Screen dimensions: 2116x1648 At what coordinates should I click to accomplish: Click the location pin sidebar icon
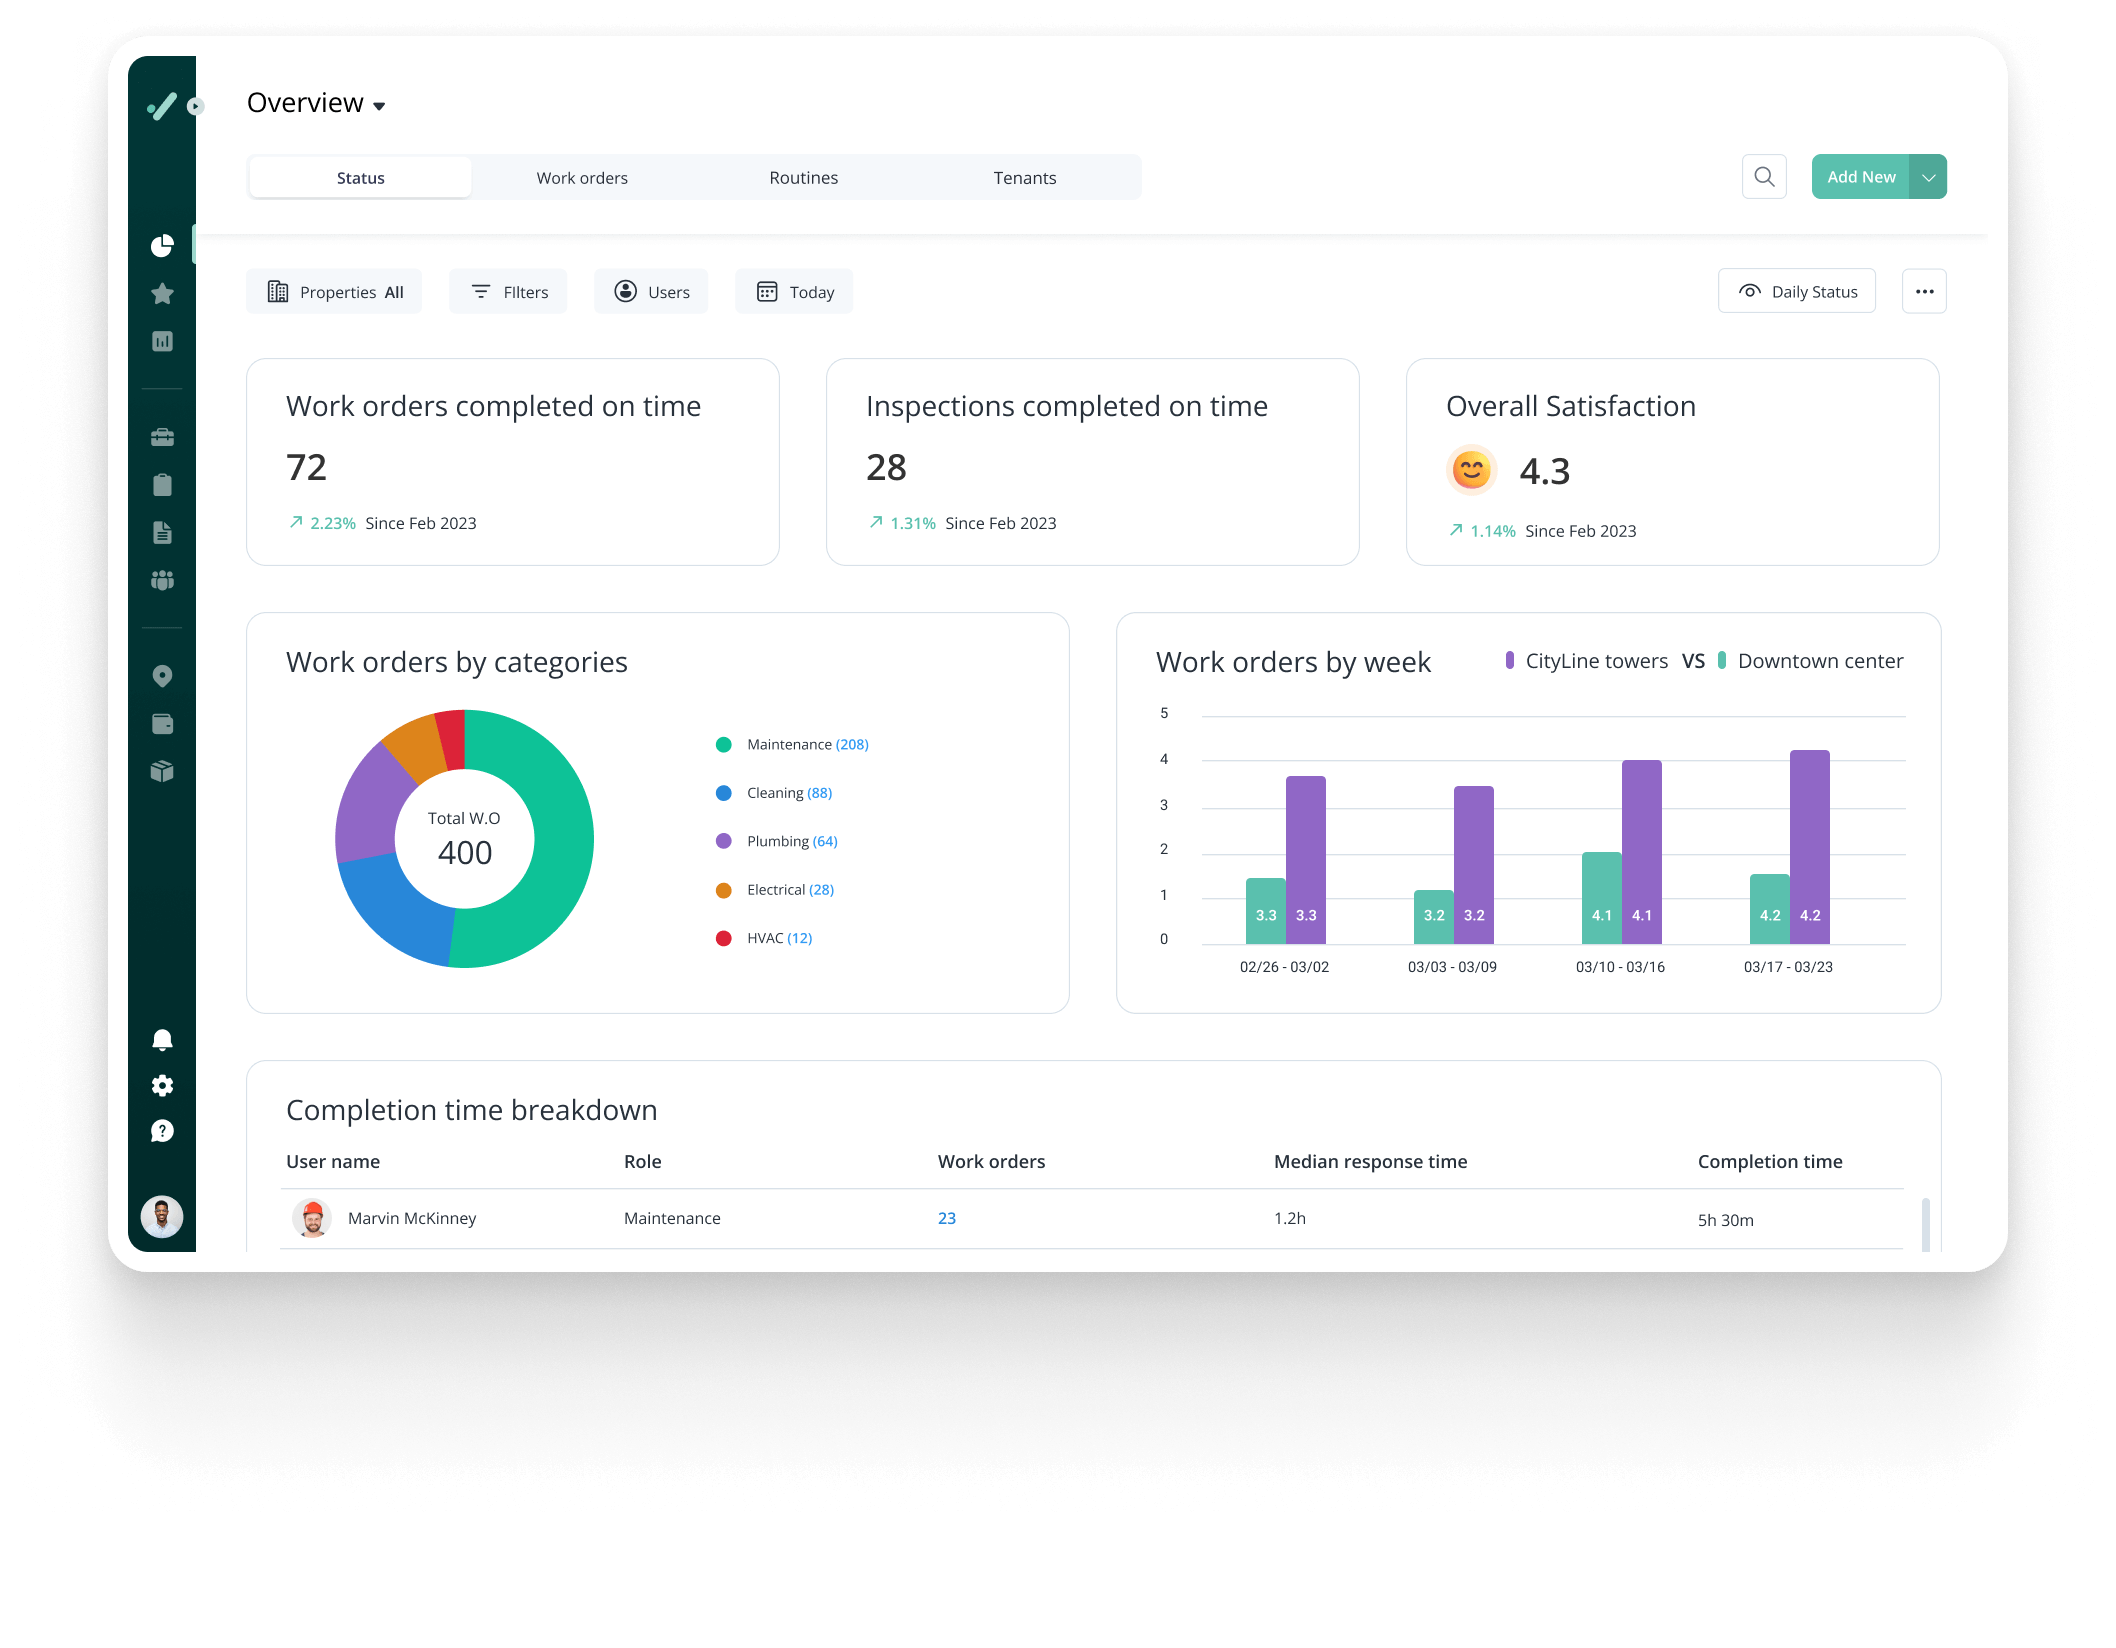(162, 676)
